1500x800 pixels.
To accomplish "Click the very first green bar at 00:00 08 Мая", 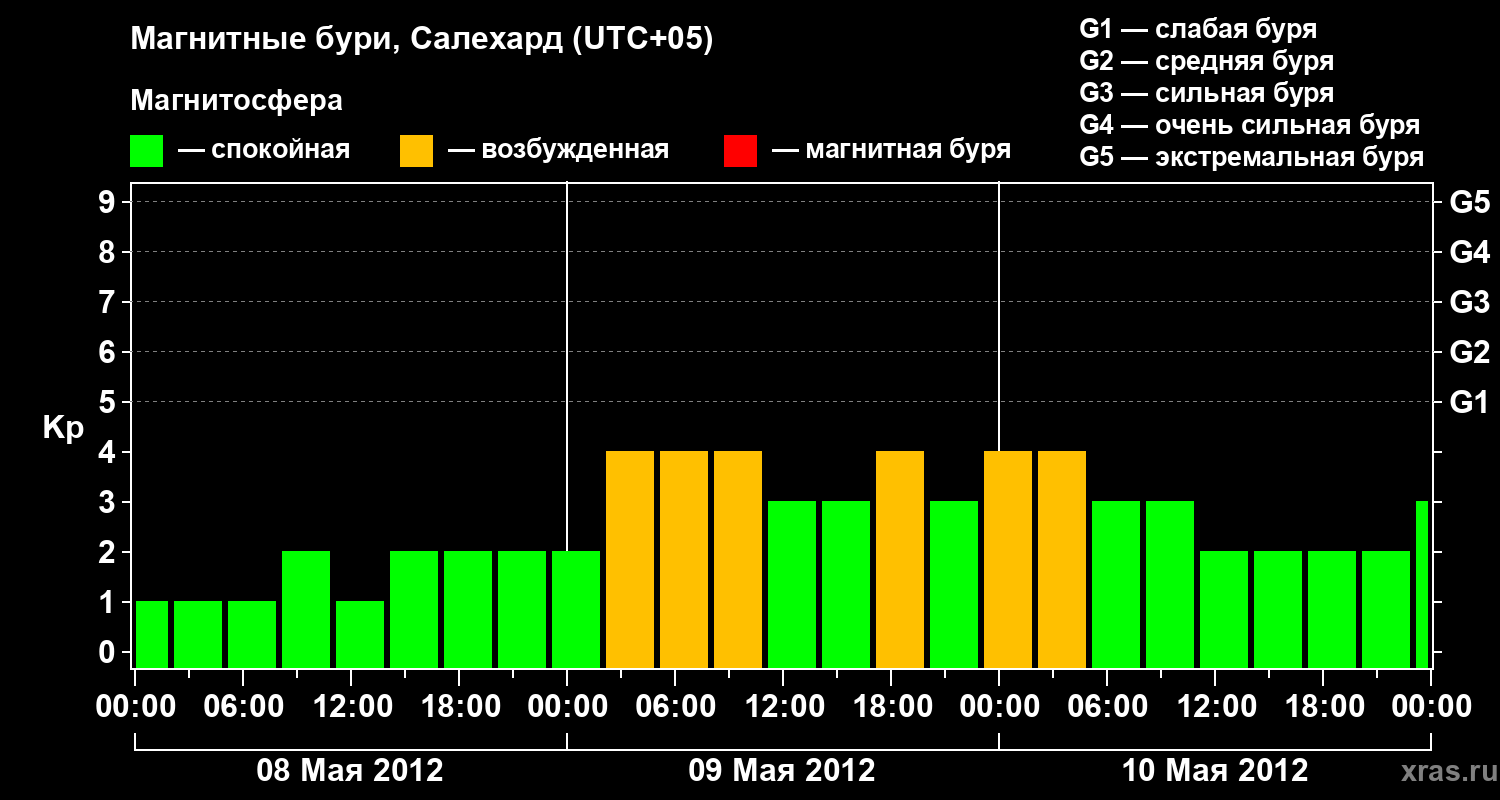I will coord(152,635).
